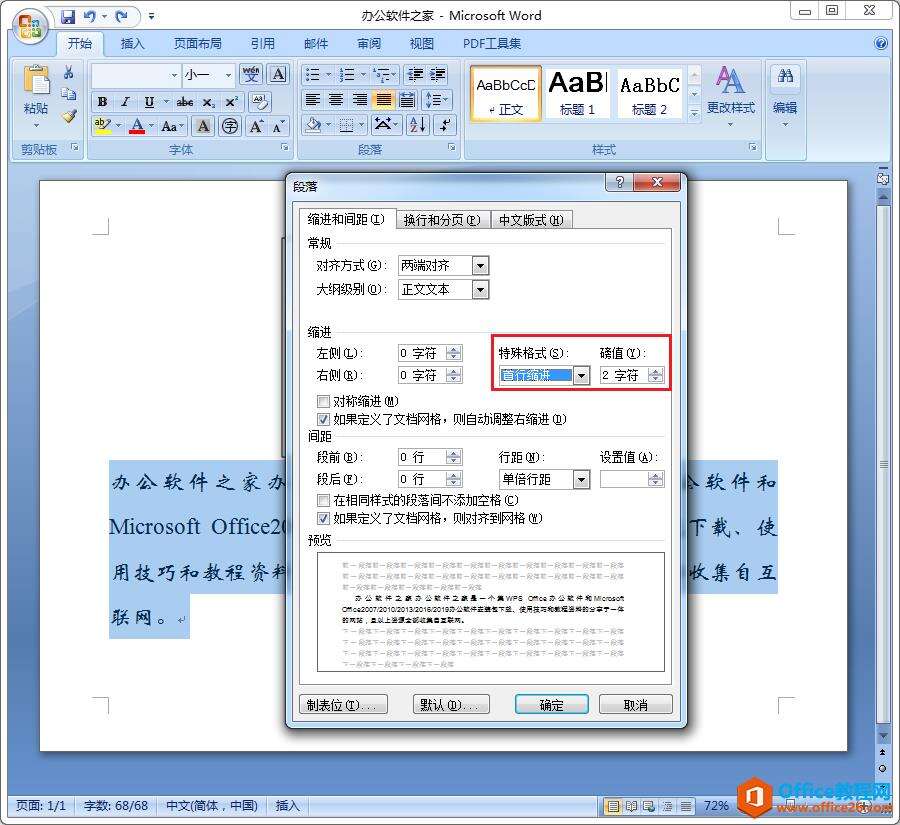Screen dimensions: 900x825
Task: Open the font size dropdown showing 小一
Action: (228, 75)
